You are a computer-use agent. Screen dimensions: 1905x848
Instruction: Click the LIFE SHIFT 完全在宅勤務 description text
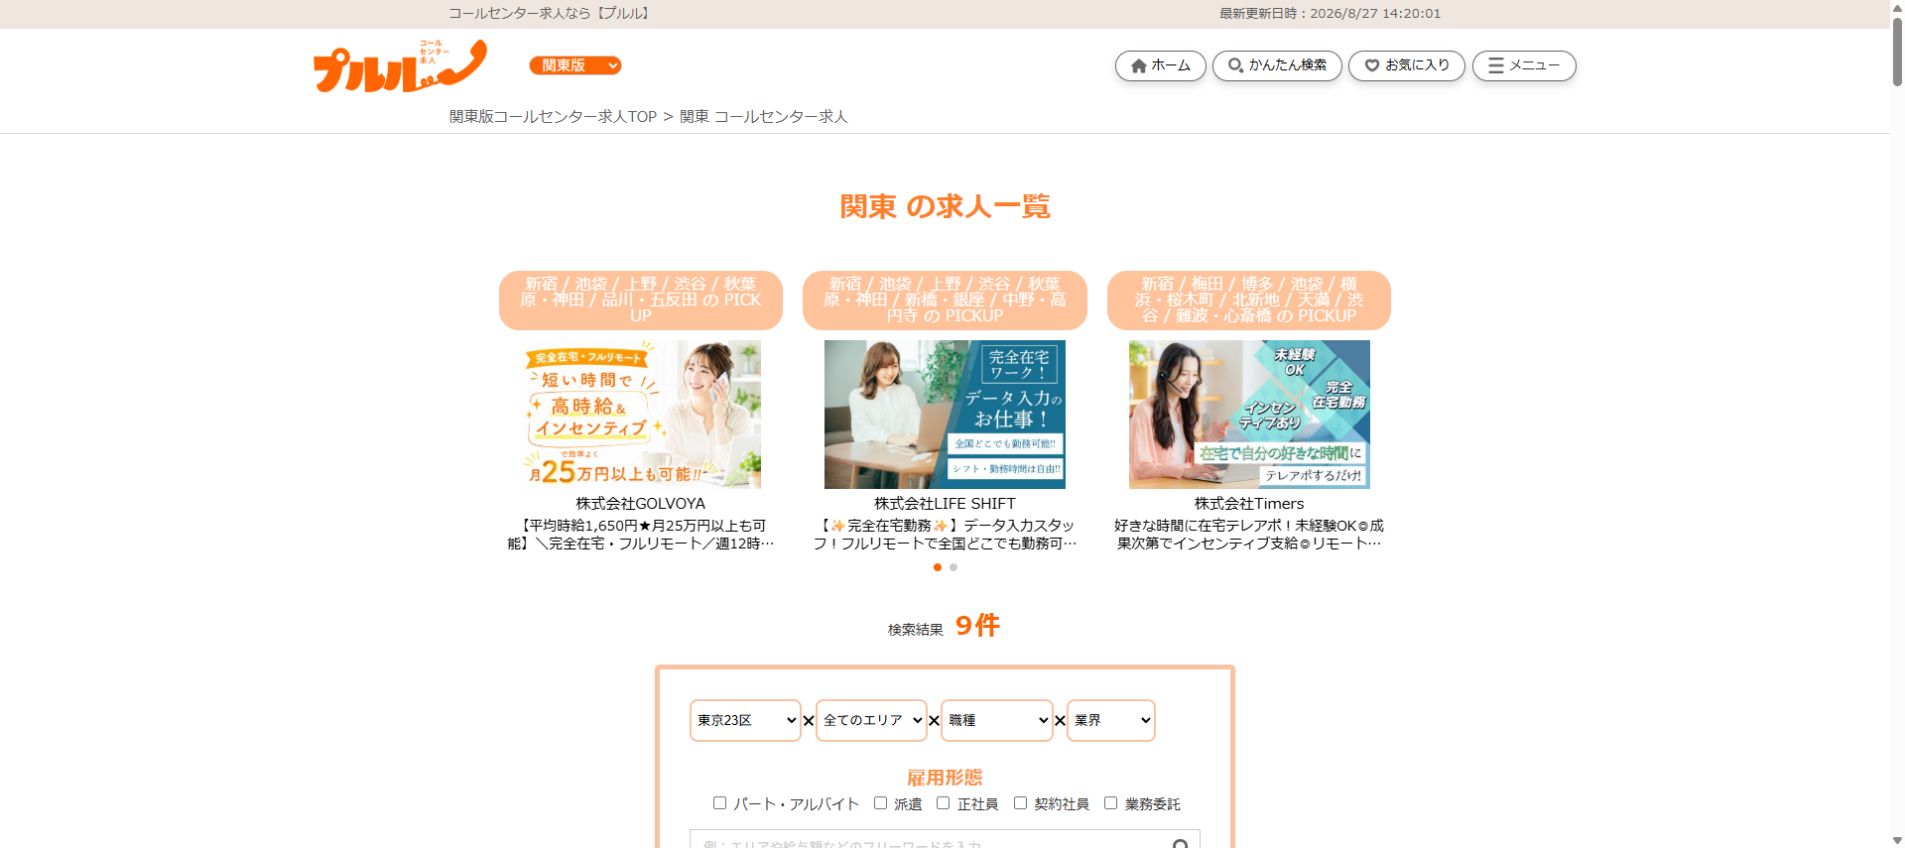point(944,534)
